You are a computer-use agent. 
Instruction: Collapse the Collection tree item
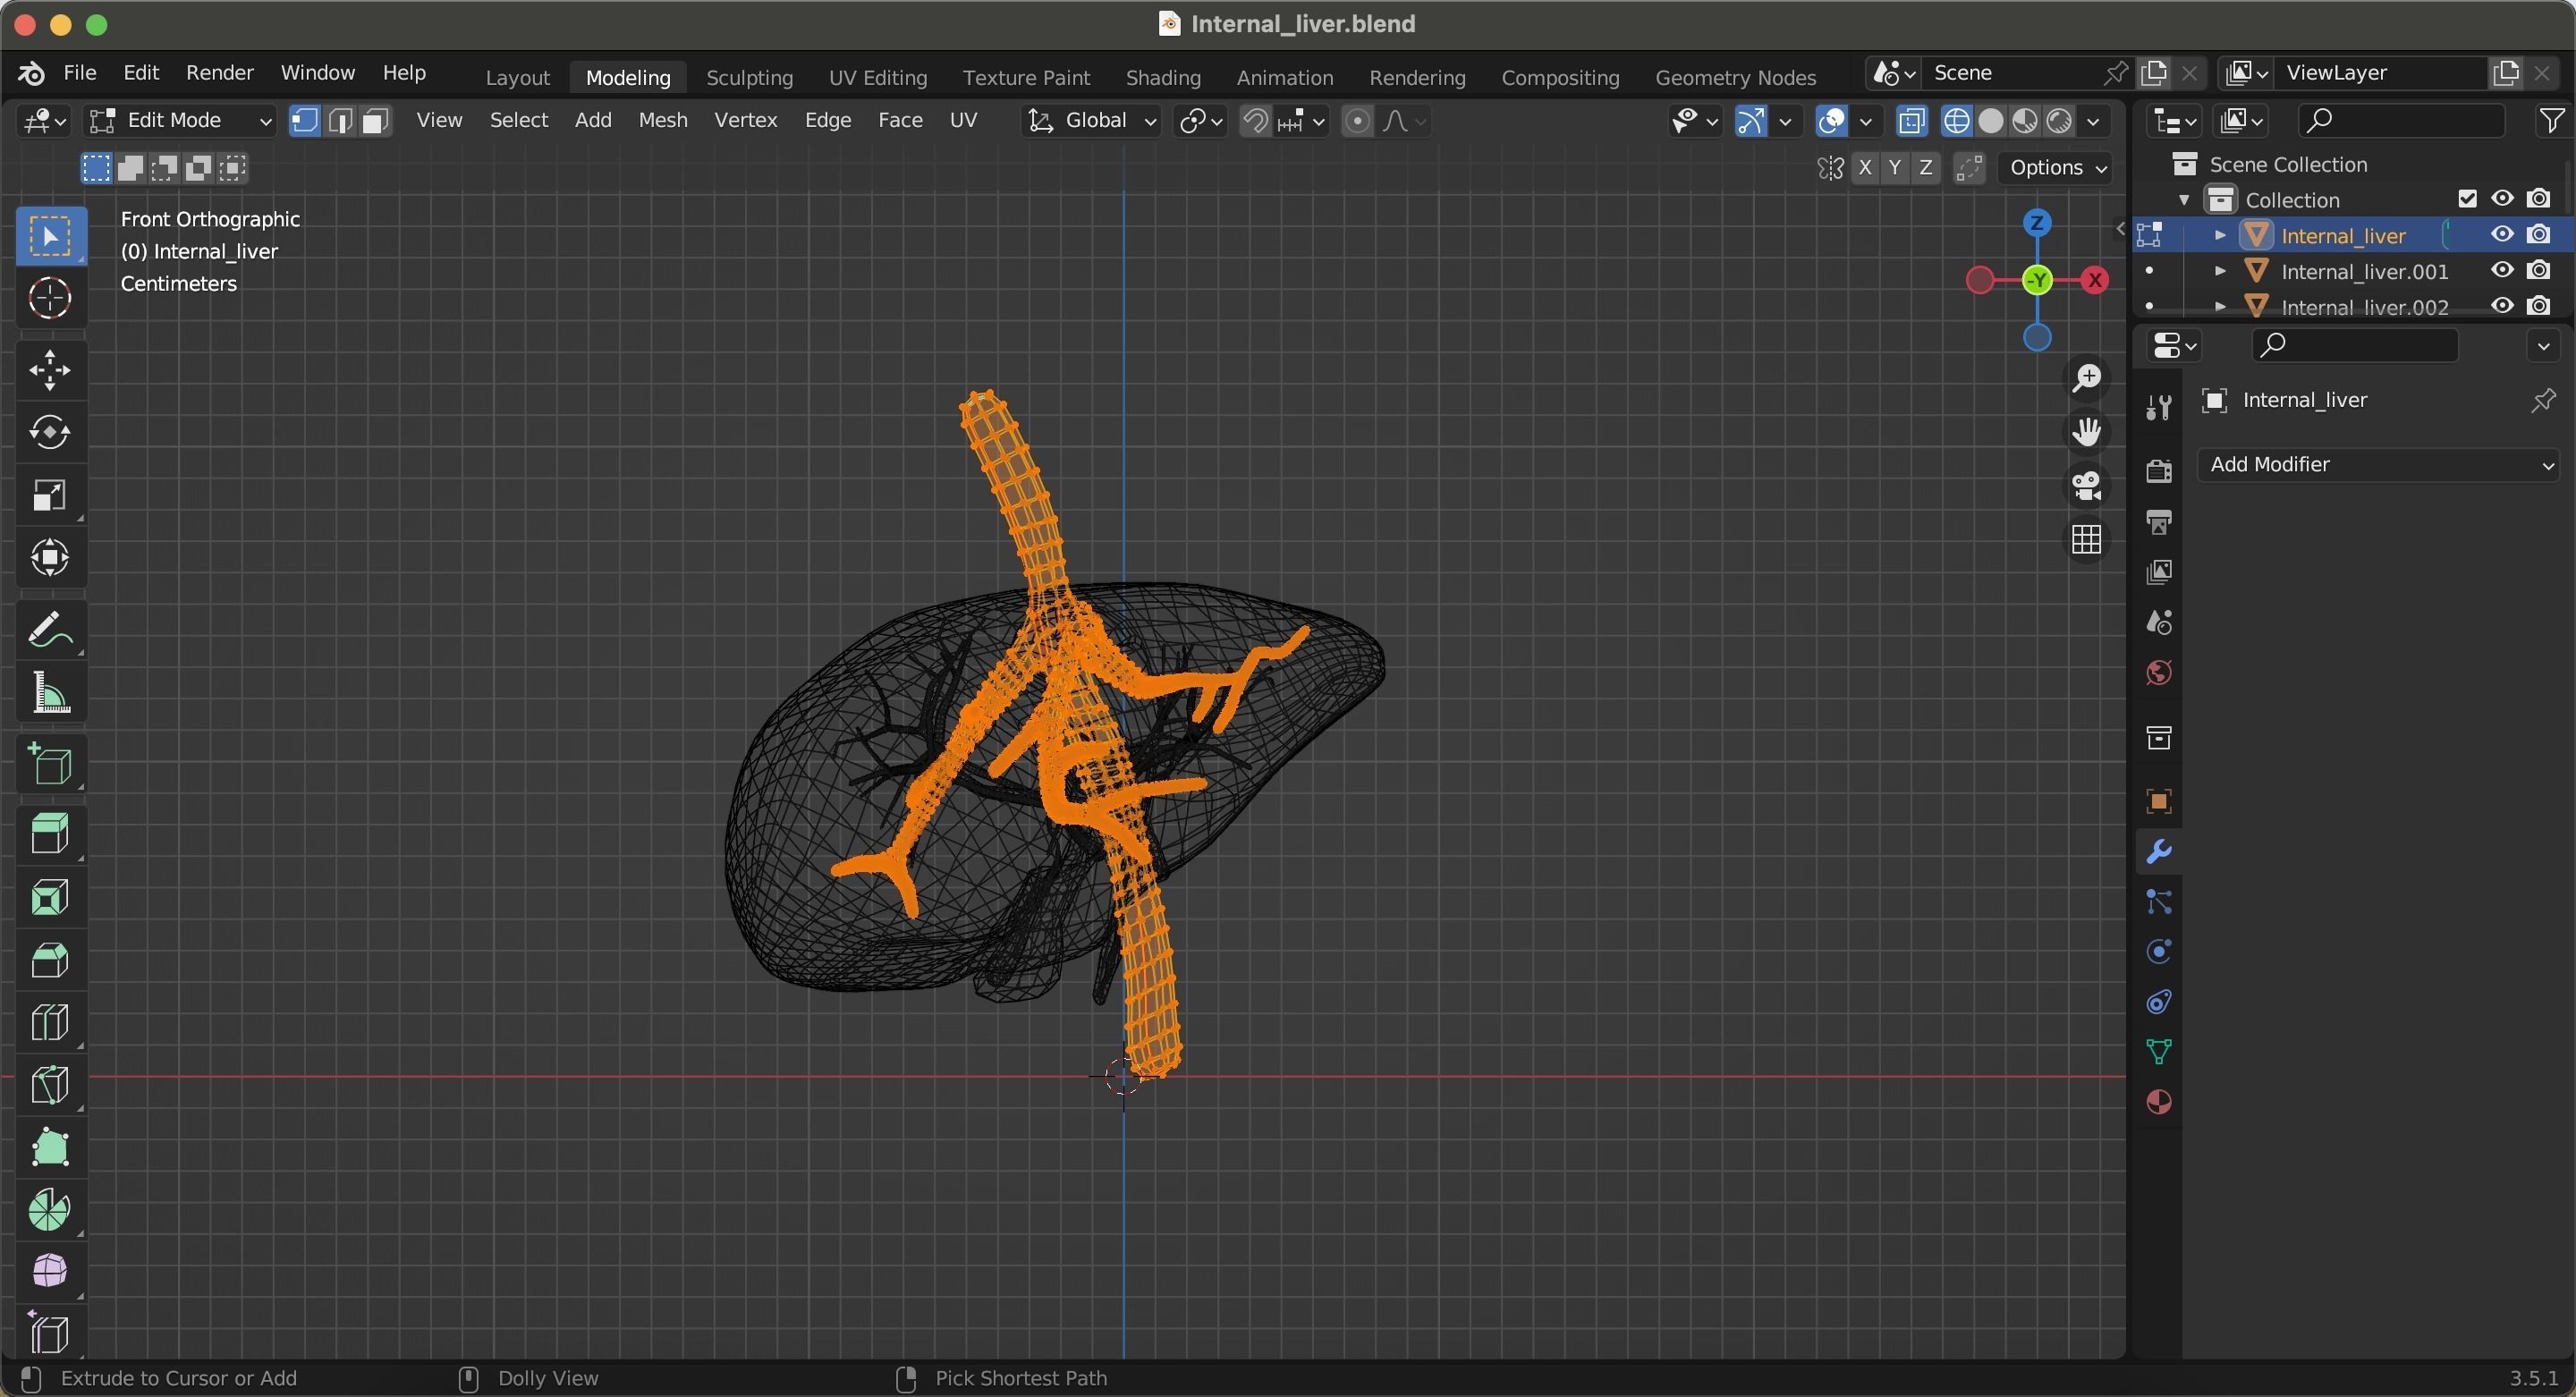pos(2185,200)
